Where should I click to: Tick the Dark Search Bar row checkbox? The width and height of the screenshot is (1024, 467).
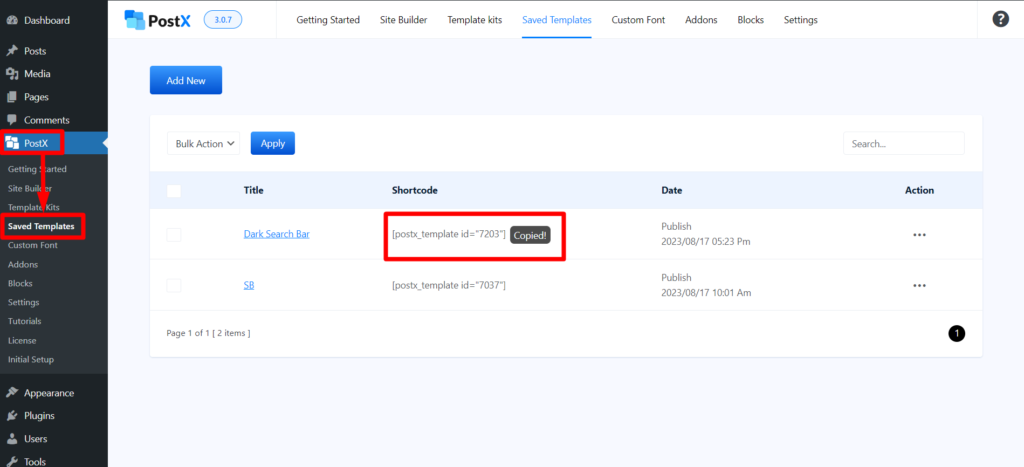point(174,234)
